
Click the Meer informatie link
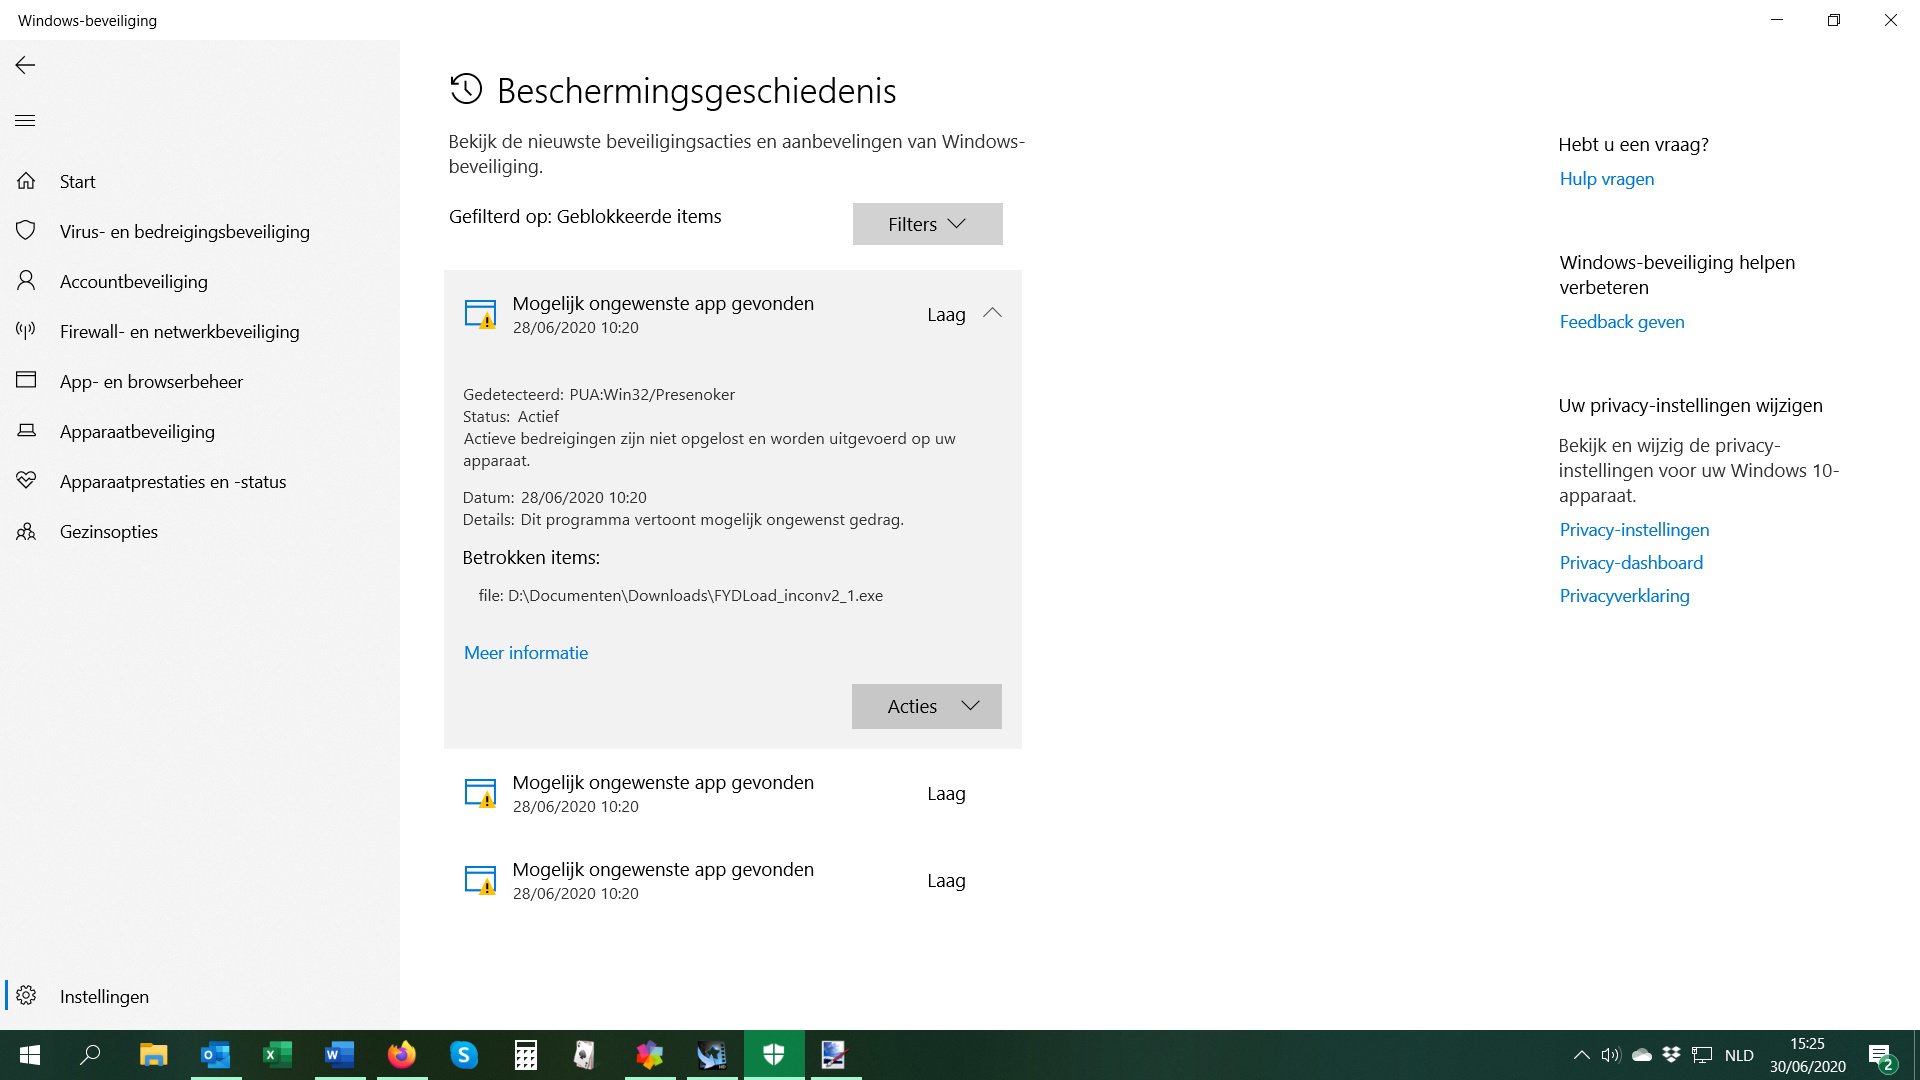[526, 653]
